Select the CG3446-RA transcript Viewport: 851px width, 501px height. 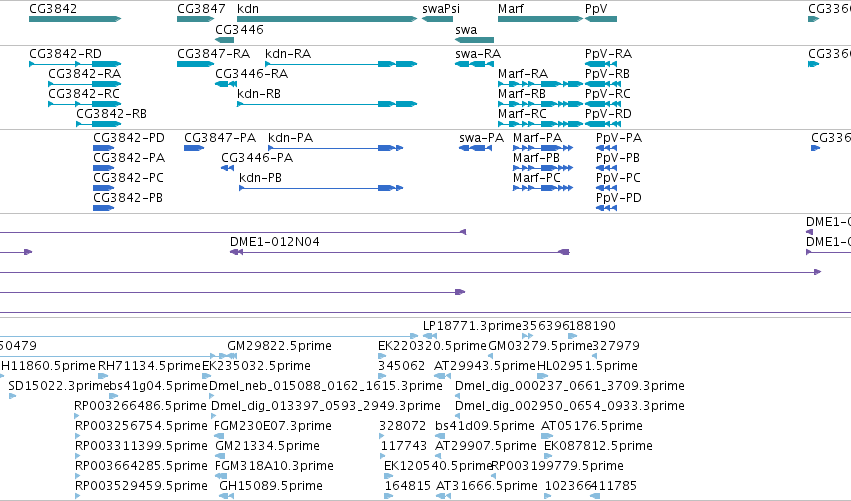226,84
